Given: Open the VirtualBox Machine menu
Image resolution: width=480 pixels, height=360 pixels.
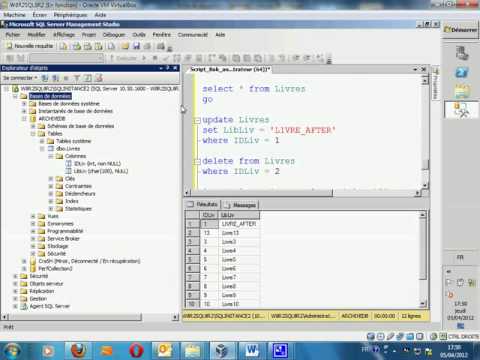Looking at the screenshot, I should (x=14, y=15).
